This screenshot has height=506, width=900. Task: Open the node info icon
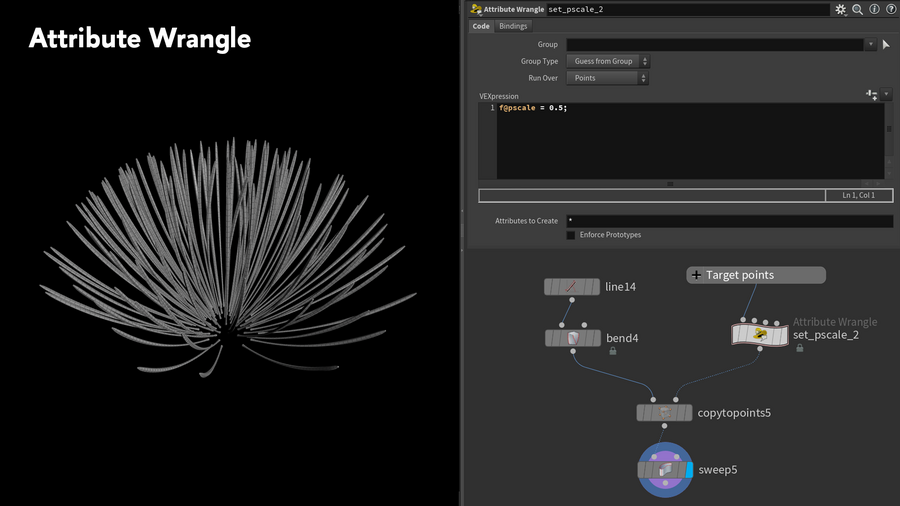[874, 9]
